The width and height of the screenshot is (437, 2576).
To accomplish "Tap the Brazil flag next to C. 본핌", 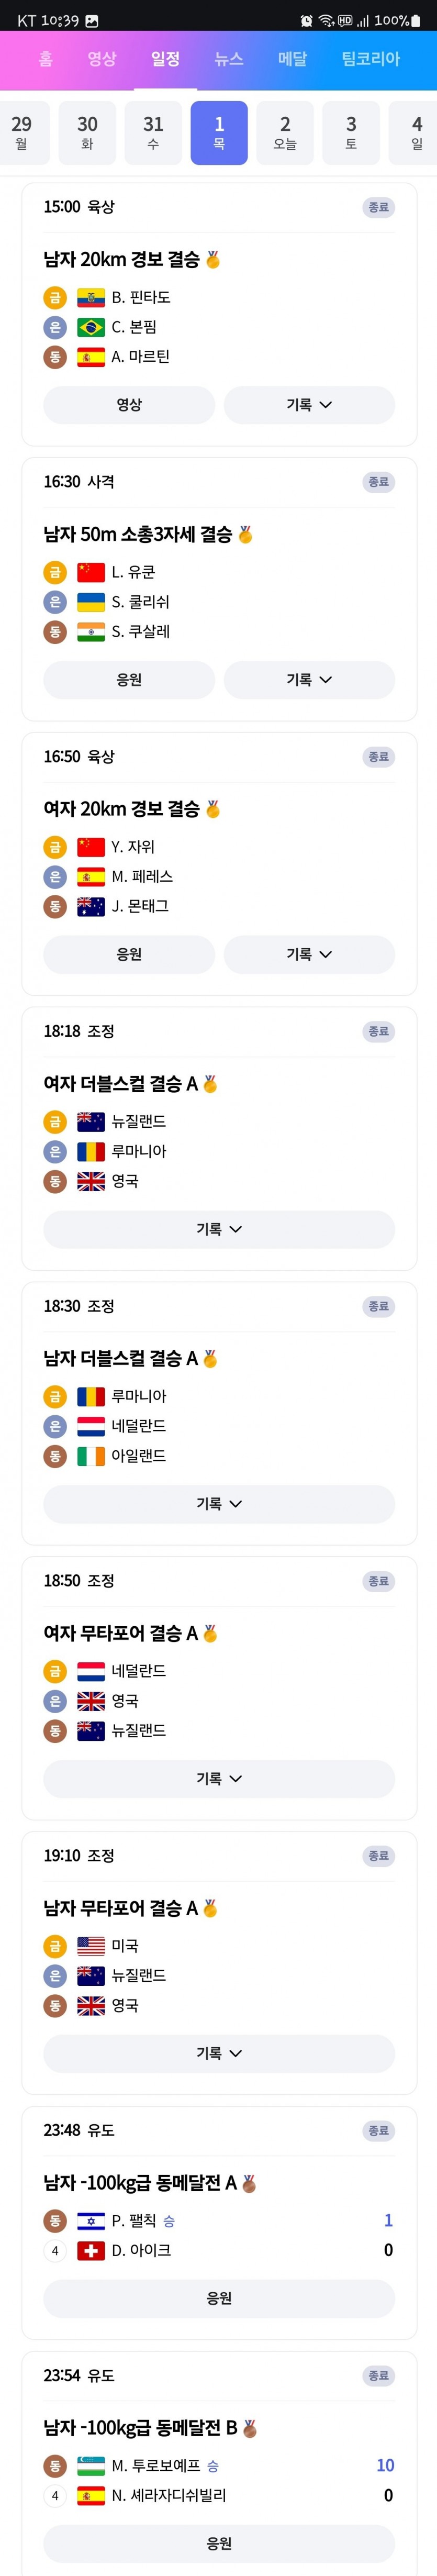I will pyautogui.click(x=91, y=327).
